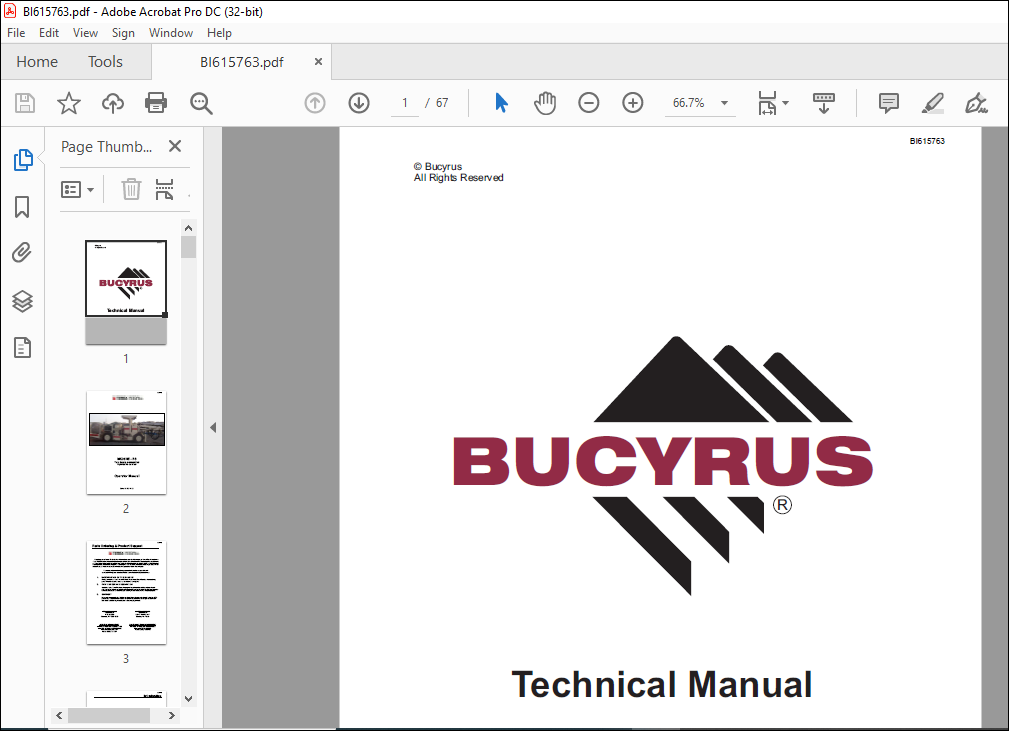Viewport: 1009px width, 731px height.
Task: Click the fit page width icon
Action: click(767, 103)
